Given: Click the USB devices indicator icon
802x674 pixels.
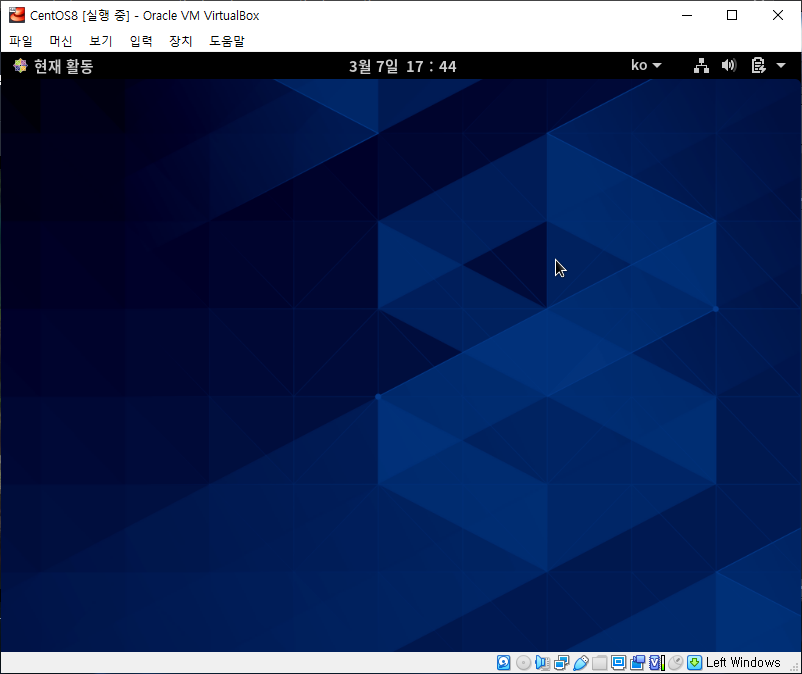Looking at the screenshot, I should [581, 663].
